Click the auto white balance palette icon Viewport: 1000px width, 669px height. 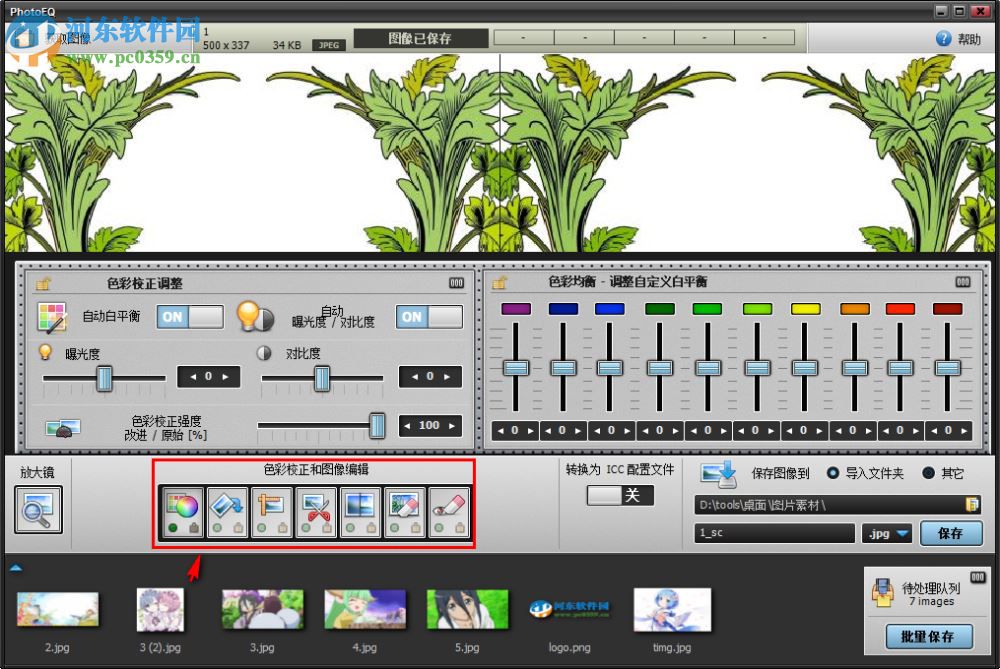(x=52, y=317)
